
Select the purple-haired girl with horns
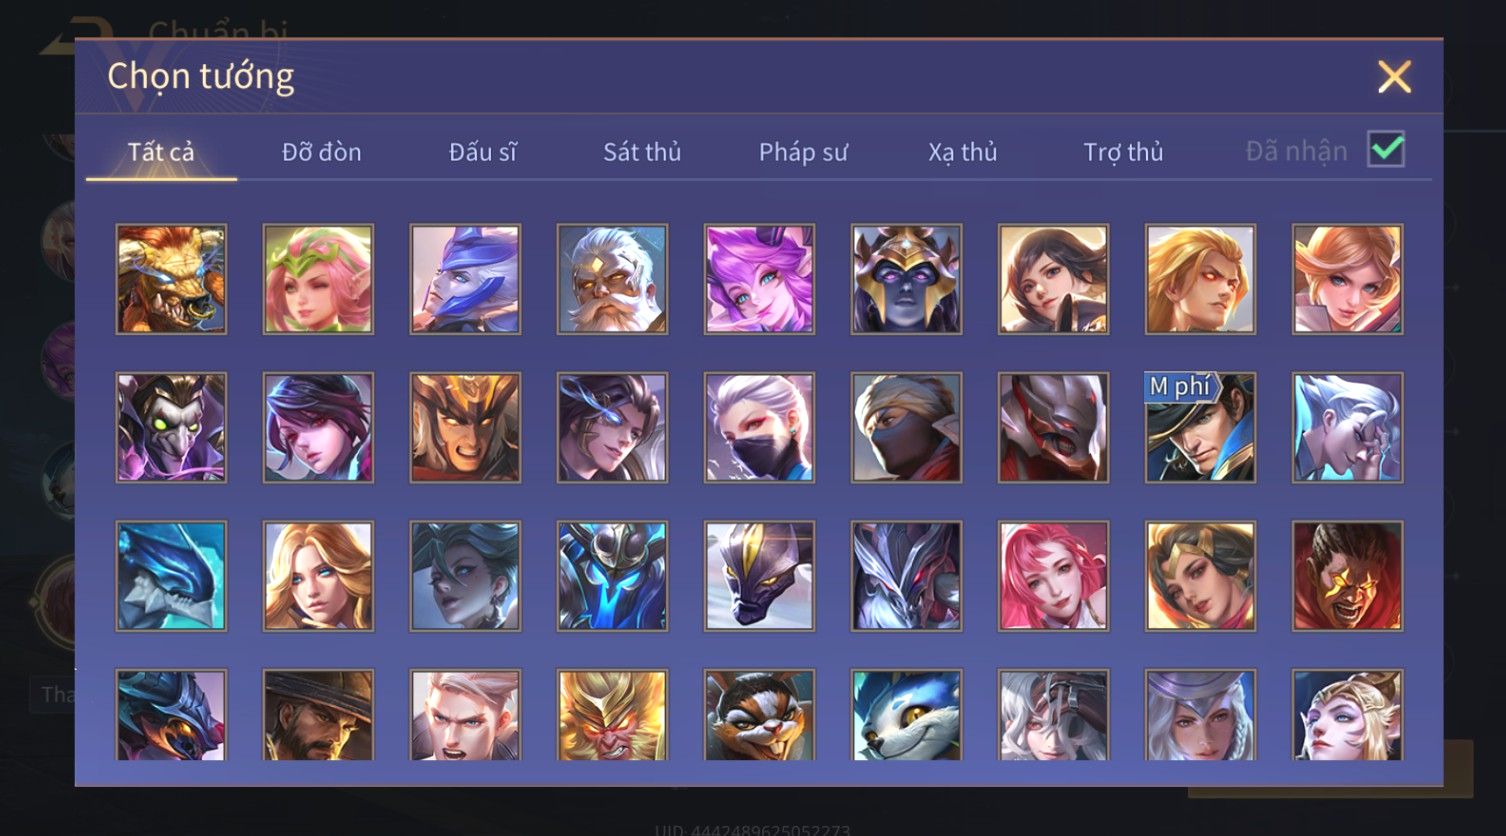pos(759,279)
